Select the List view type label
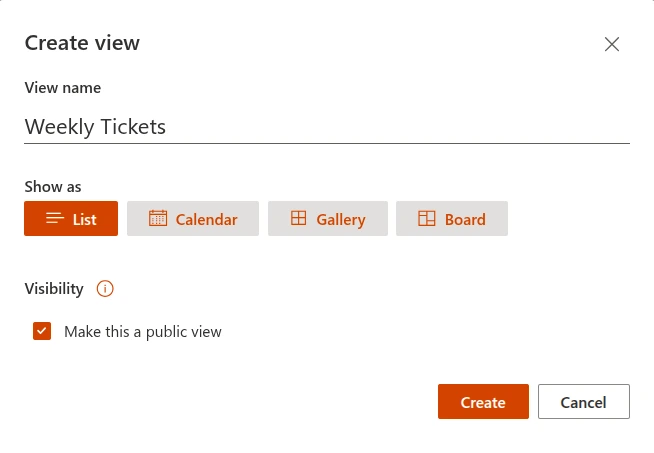Viewport: 654px width, 453px height. point(85,220)
